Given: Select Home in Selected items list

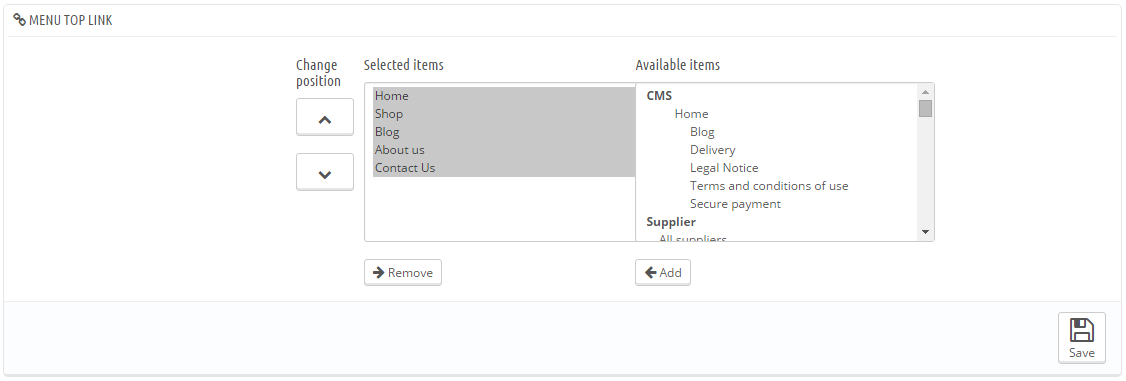Looking at the screenshot, I should tap(504, 96).
